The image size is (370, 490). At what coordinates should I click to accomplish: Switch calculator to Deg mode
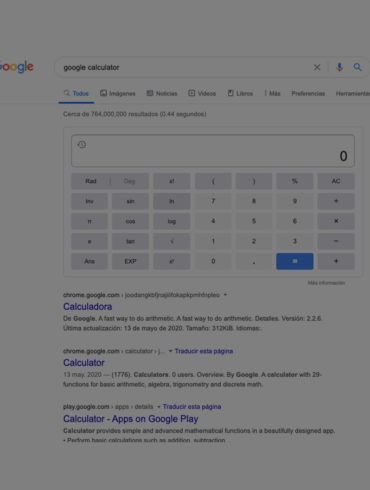pyautogui.click(x=129, y=181)
